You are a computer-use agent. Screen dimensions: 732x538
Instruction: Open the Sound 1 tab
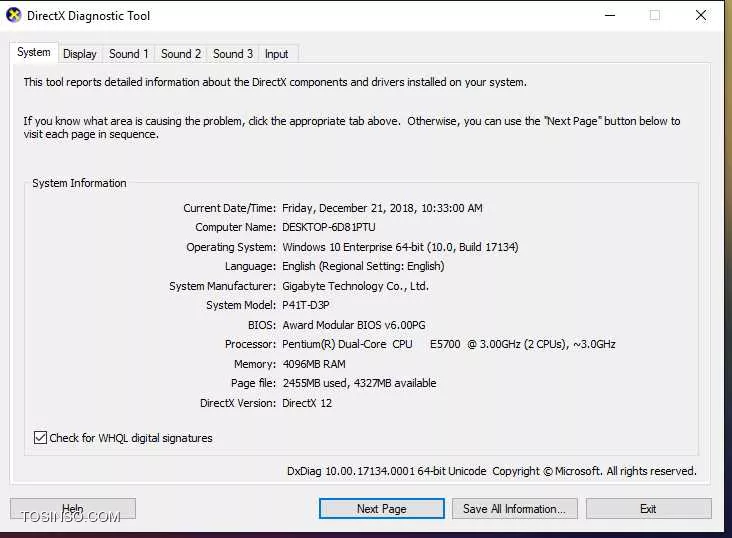(128, 54)
